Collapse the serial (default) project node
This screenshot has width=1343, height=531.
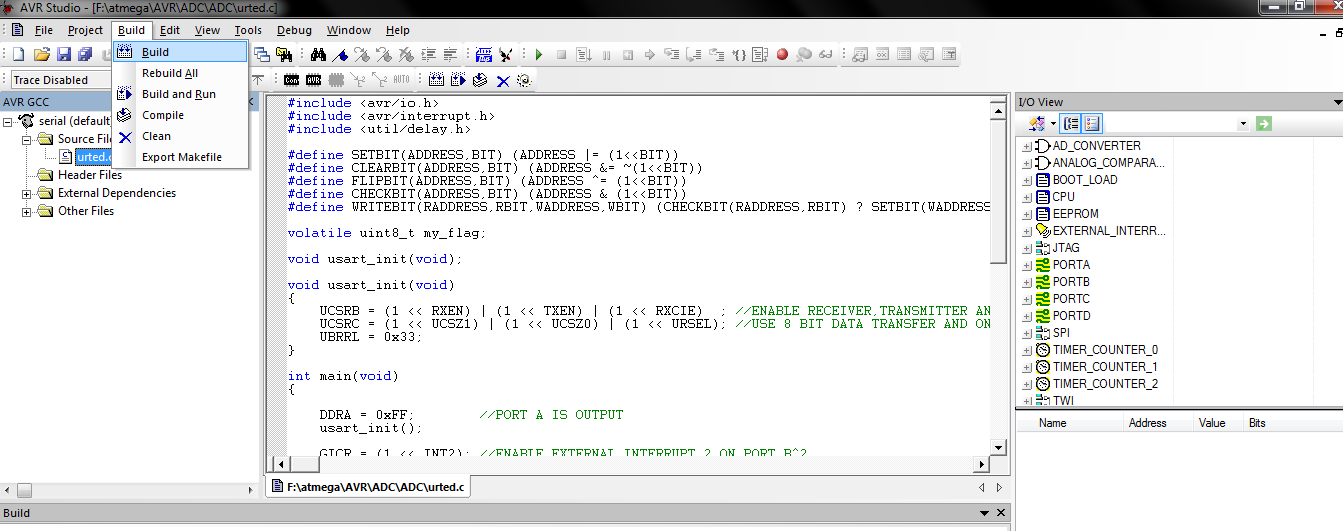9,121
